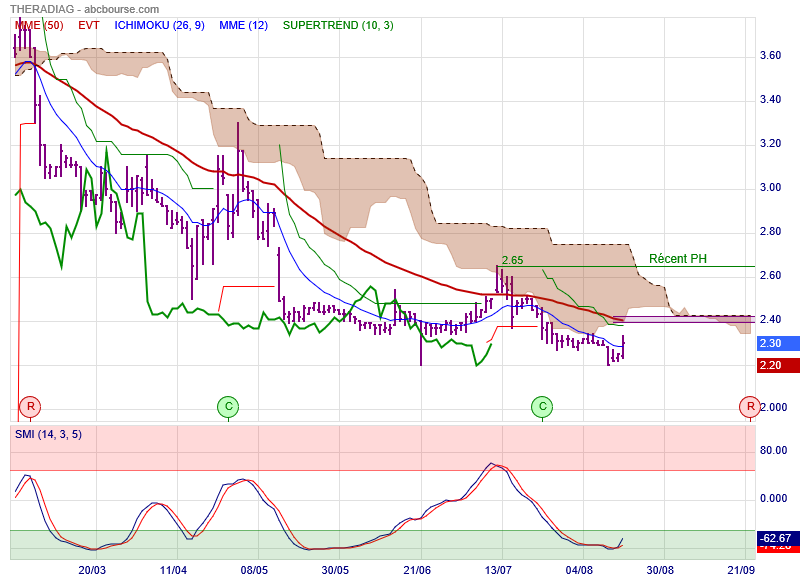Click the dark blue -62.67 SMI value tag

[x=775, y=537]
